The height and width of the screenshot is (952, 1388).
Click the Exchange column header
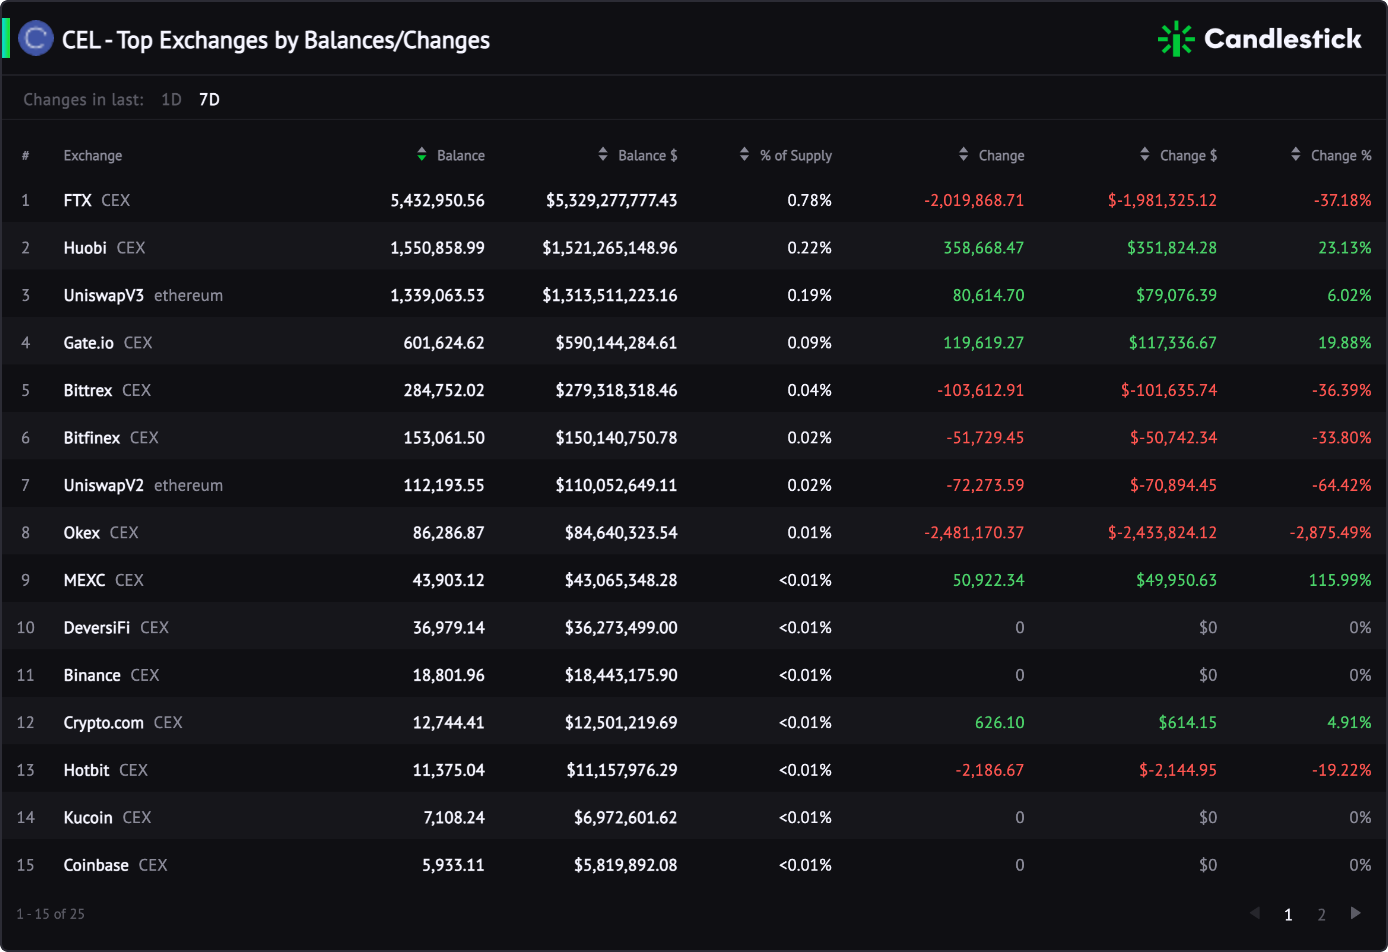(93, 155)
